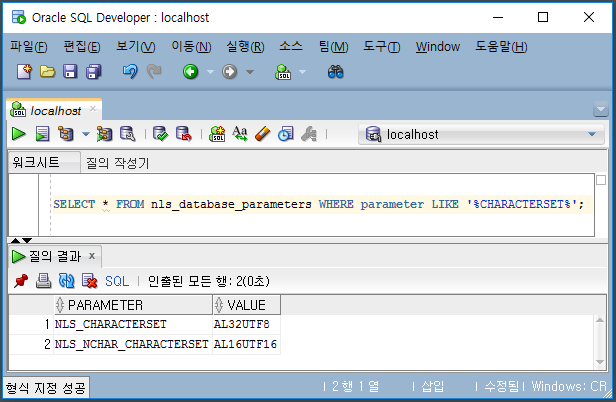Click inside the SQL query editor line

click(x=322, y=204)
